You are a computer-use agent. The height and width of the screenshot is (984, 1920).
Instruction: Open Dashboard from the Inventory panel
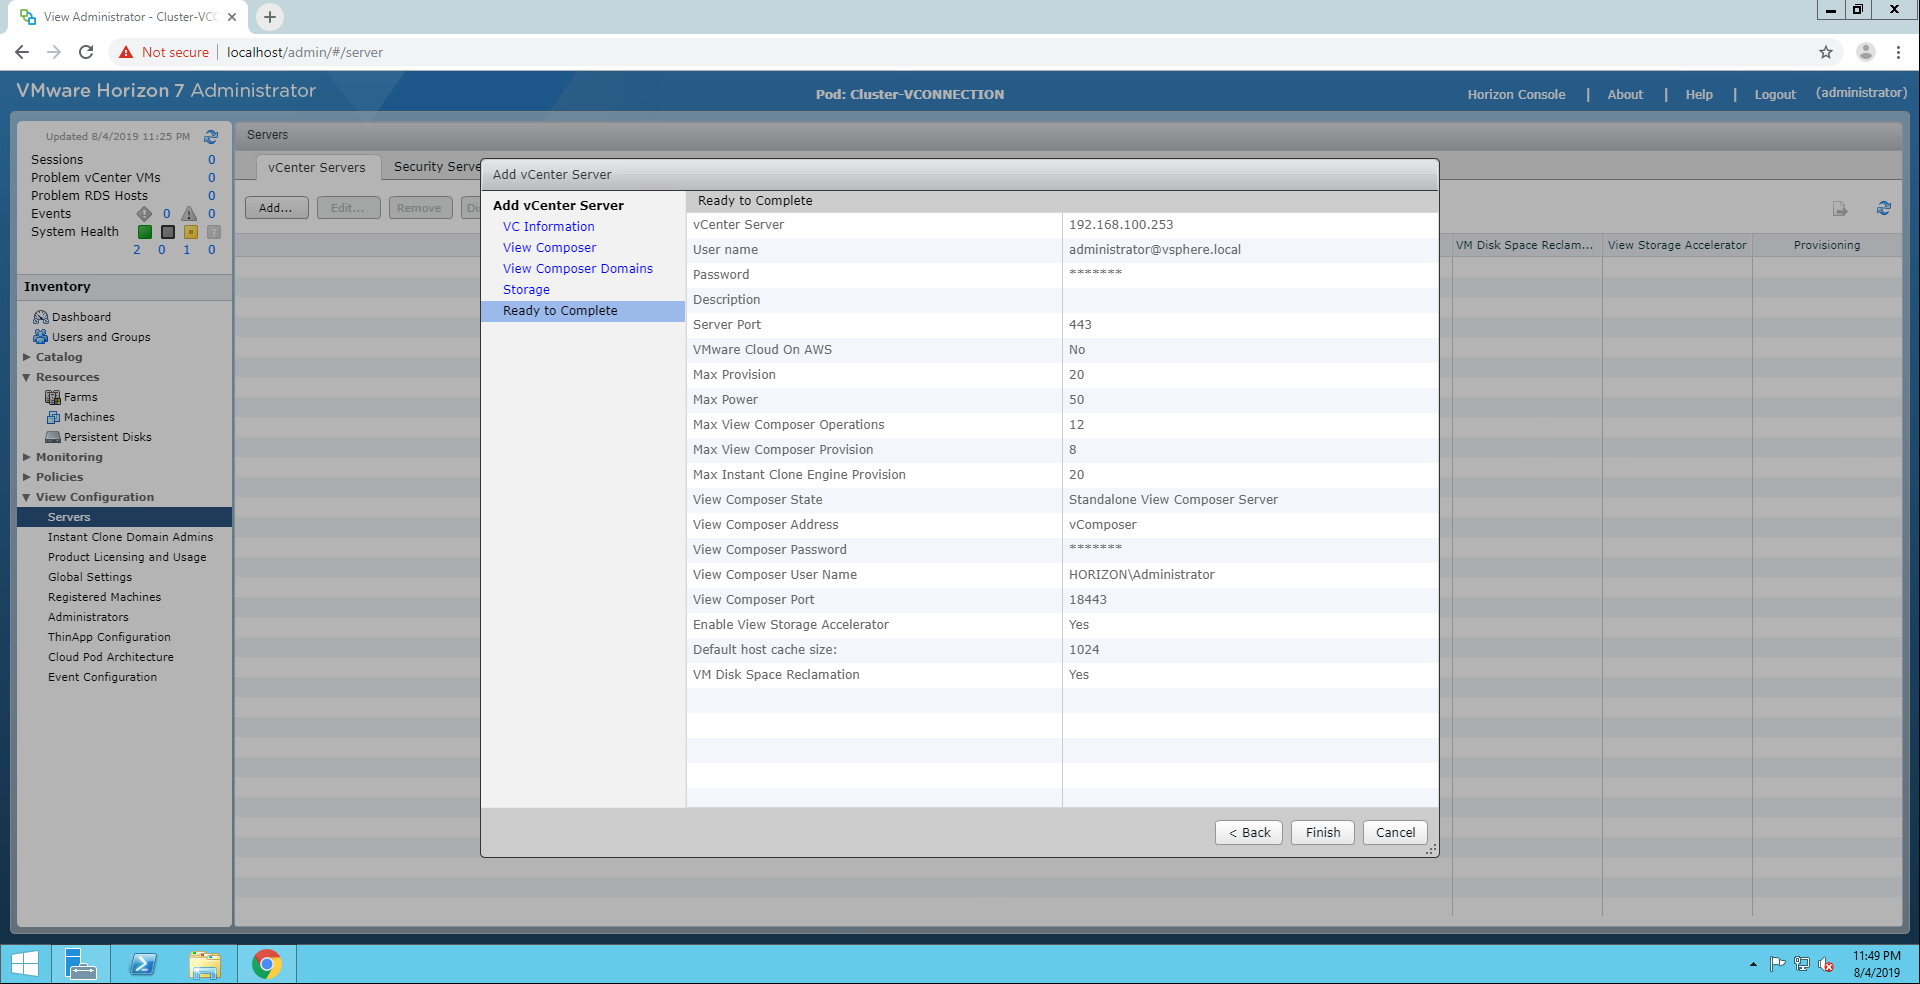[81, 317]
